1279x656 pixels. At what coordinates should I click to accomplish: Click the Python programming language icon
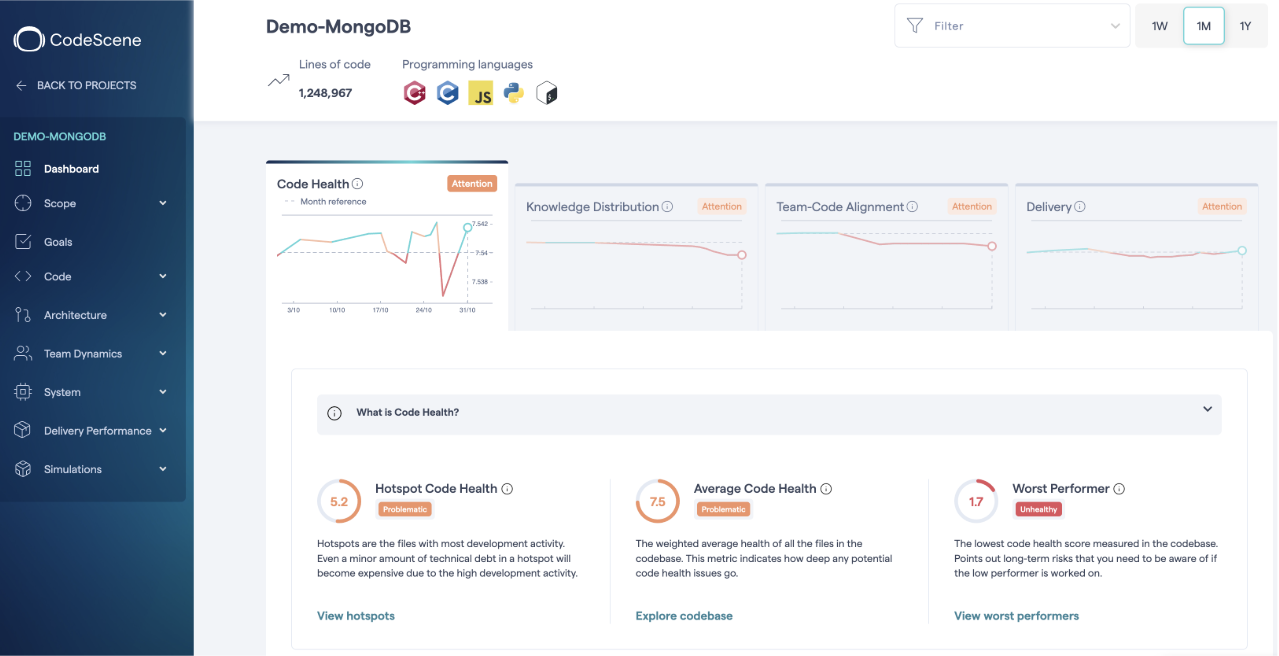tap(513, 92)
